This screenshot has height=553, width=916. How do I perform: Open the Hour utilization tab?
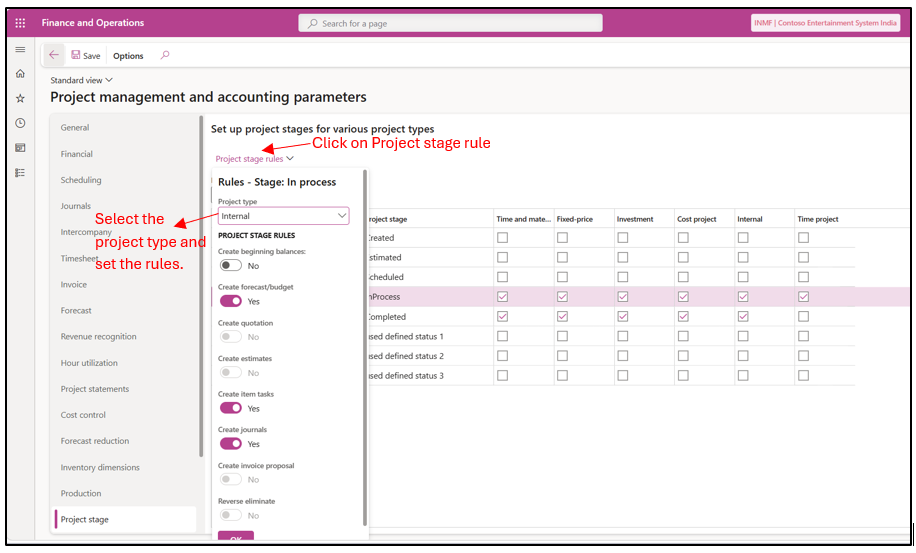[89, 363]
